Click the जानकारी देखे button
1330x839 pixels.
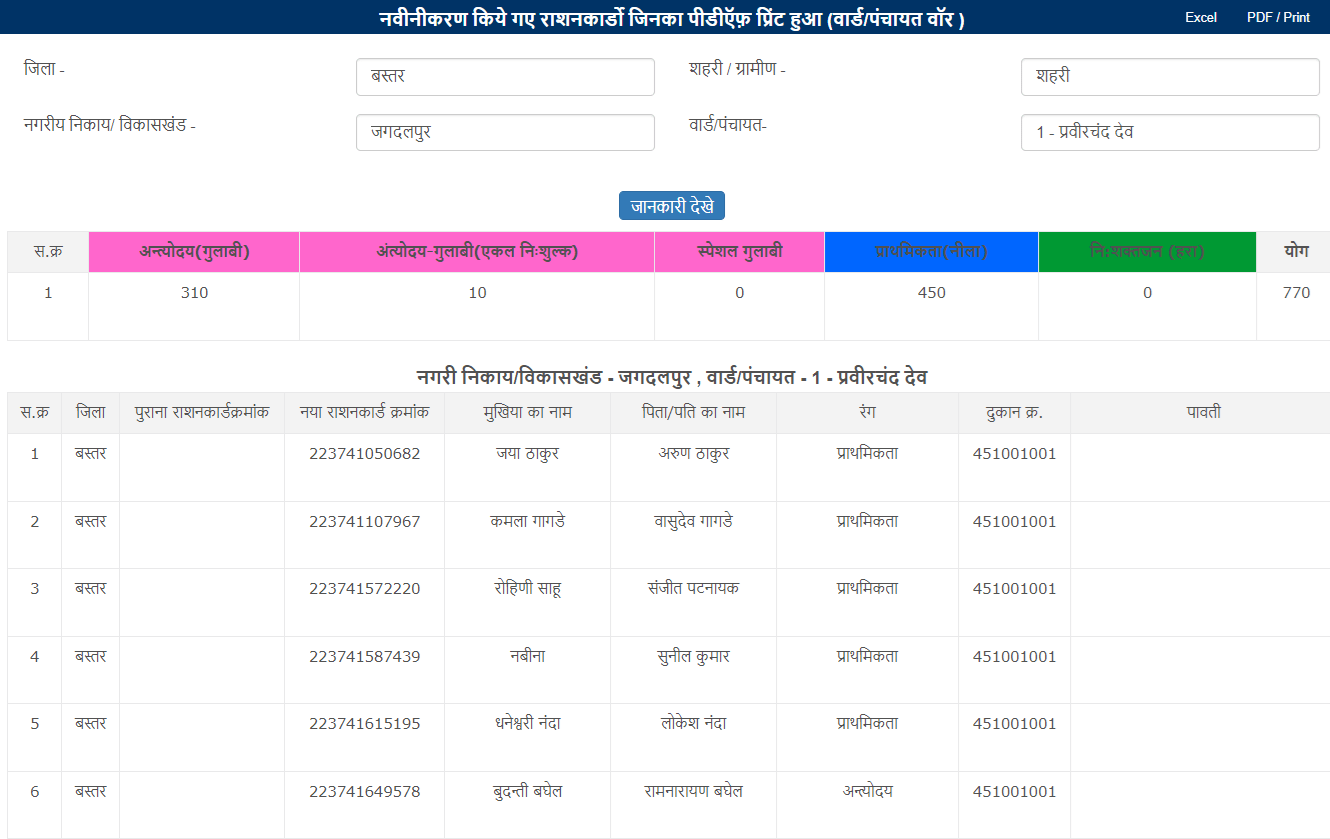point(672,206)
